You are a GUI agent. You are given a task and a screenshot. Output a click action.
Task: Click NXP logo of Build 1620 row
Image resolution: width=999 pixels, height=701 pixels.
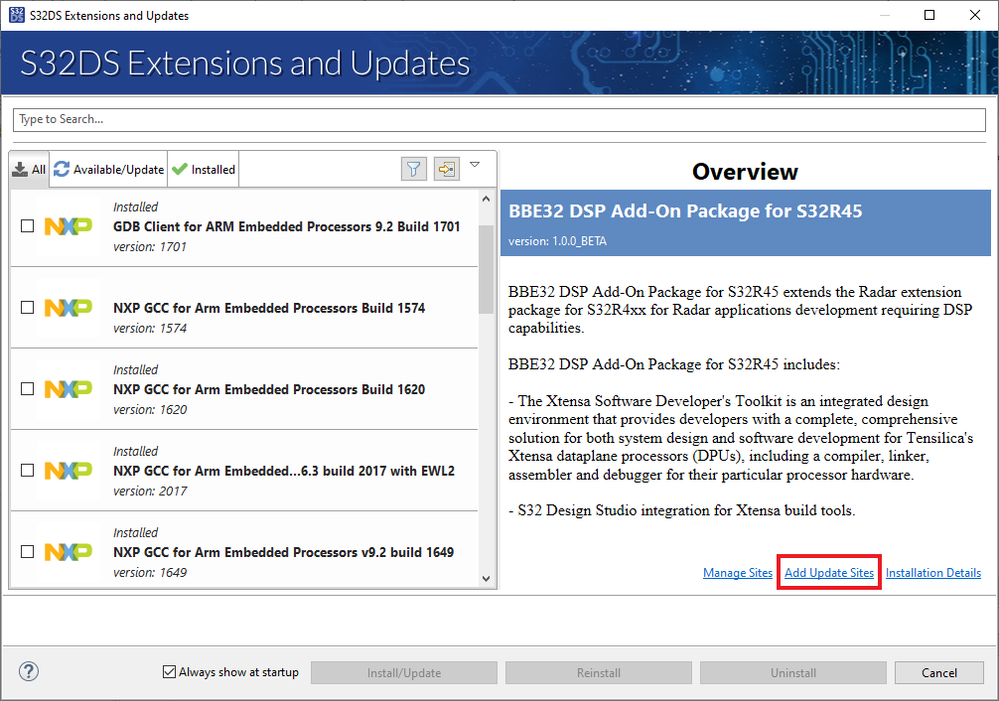point(68,389)
